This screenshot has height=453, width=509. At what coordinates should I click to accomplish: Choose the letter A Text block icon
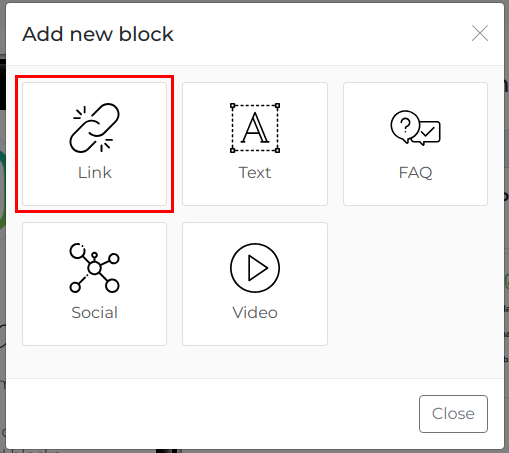tap(255, 128)
